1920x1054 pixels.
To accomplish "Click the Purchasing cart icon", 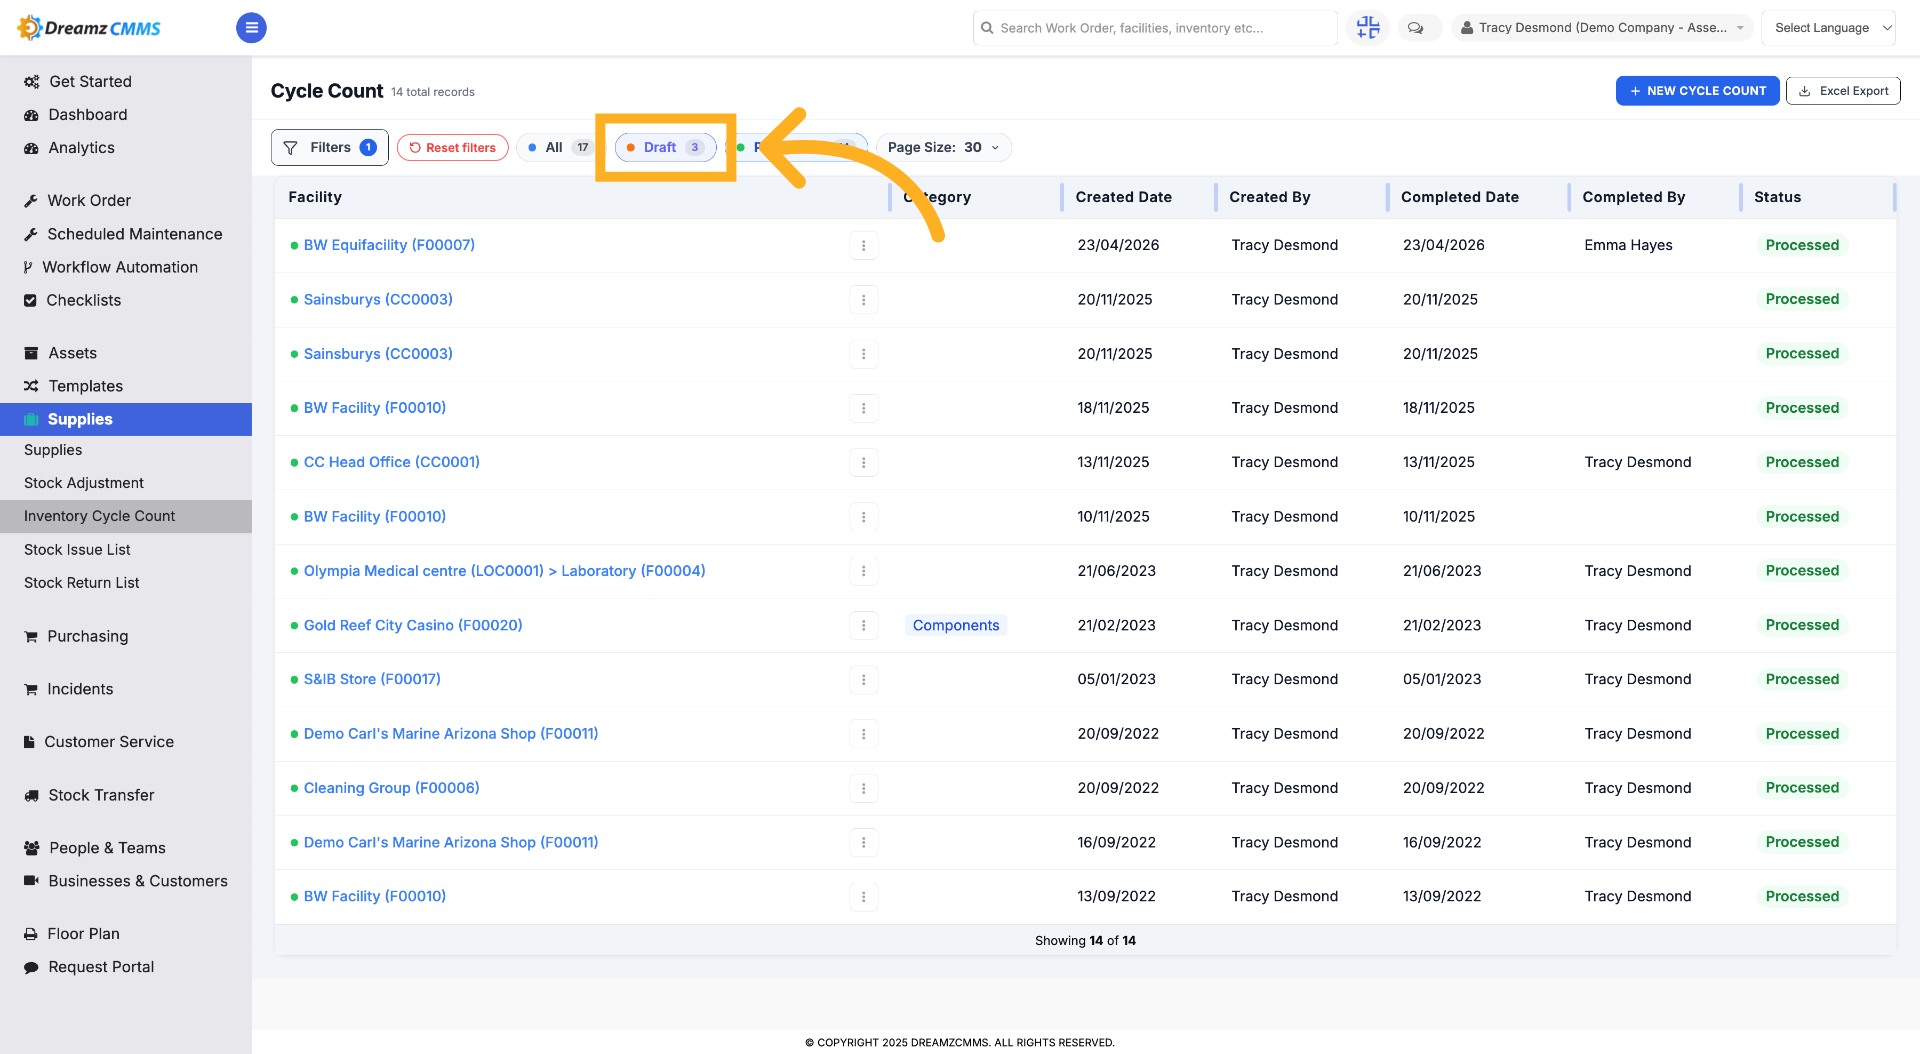I will tap(31, 636).
